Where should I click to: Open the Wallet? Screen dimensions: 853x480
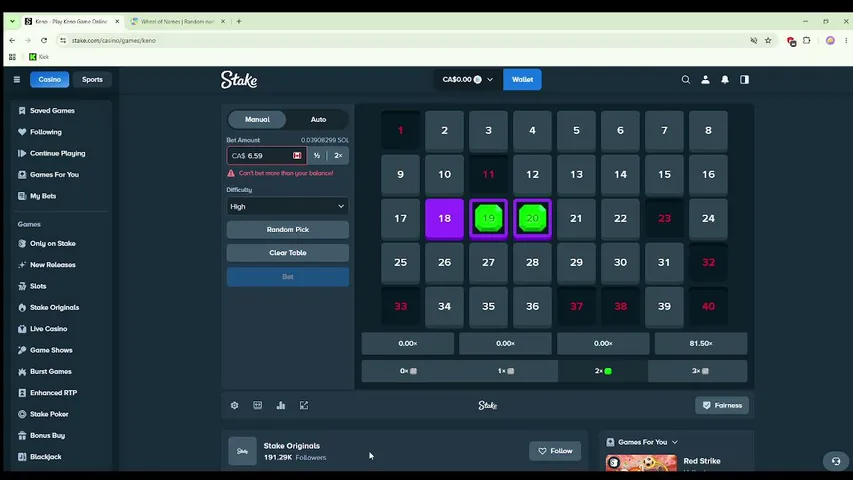[522, 79]
